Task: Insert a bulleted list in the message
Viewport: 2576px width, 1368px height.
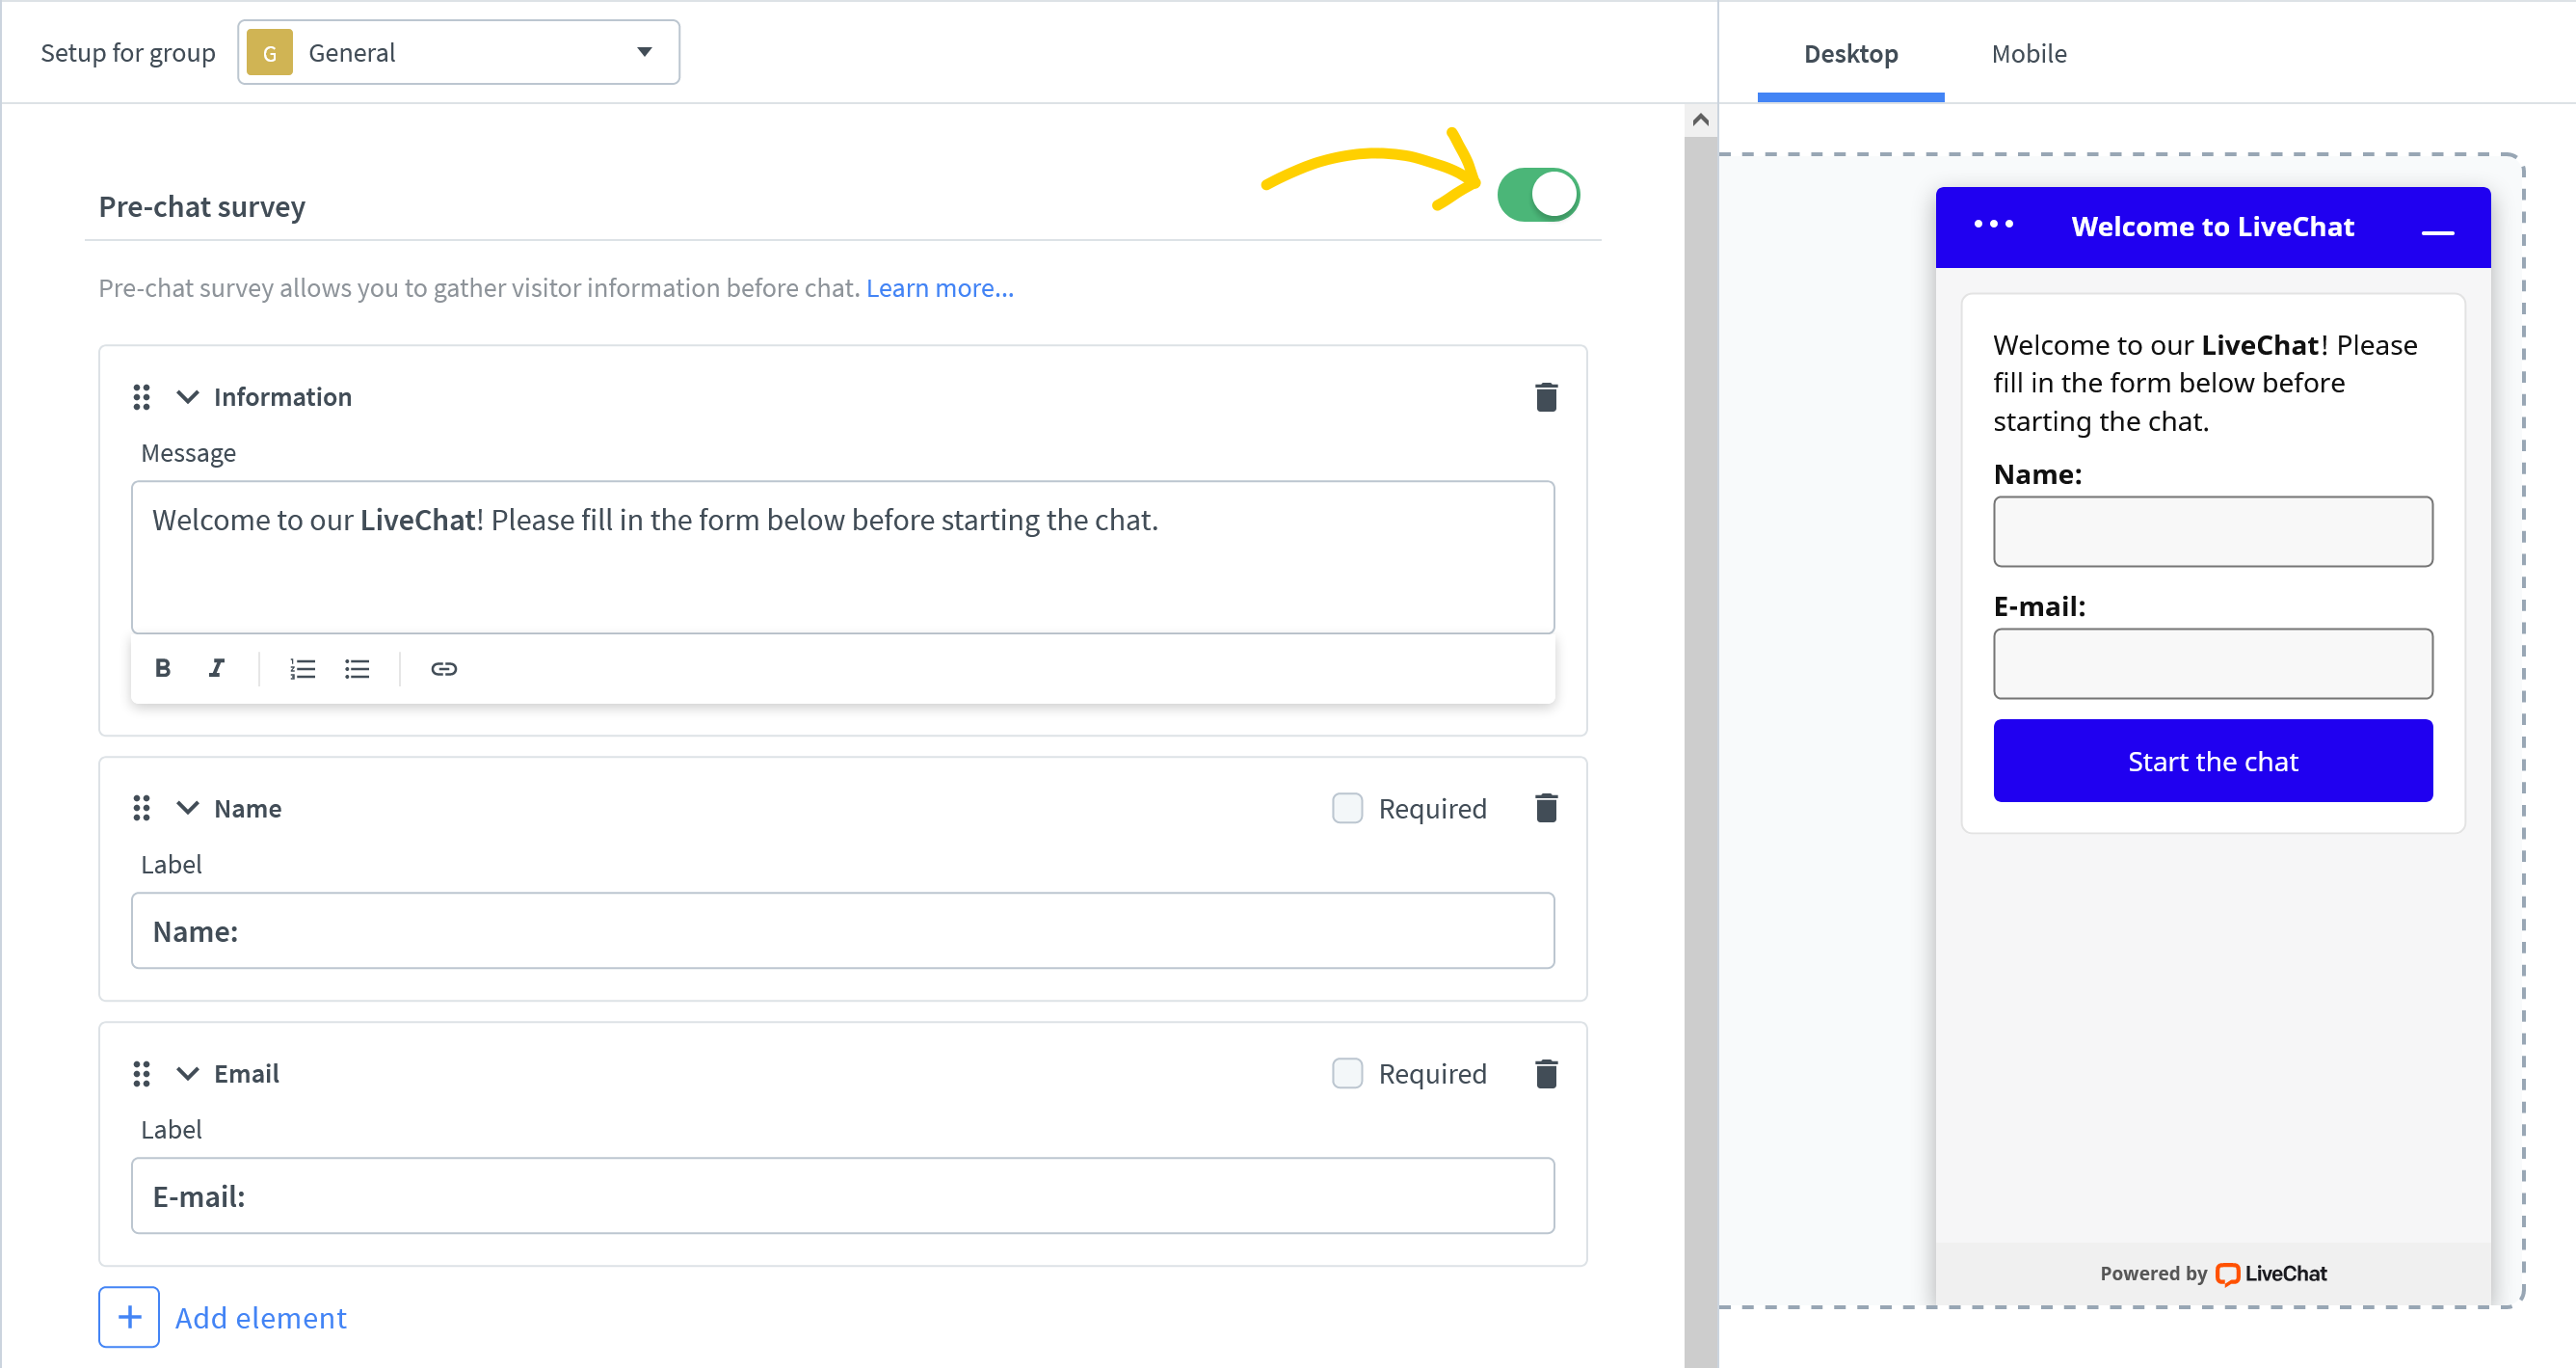Action: pos(357,668)
